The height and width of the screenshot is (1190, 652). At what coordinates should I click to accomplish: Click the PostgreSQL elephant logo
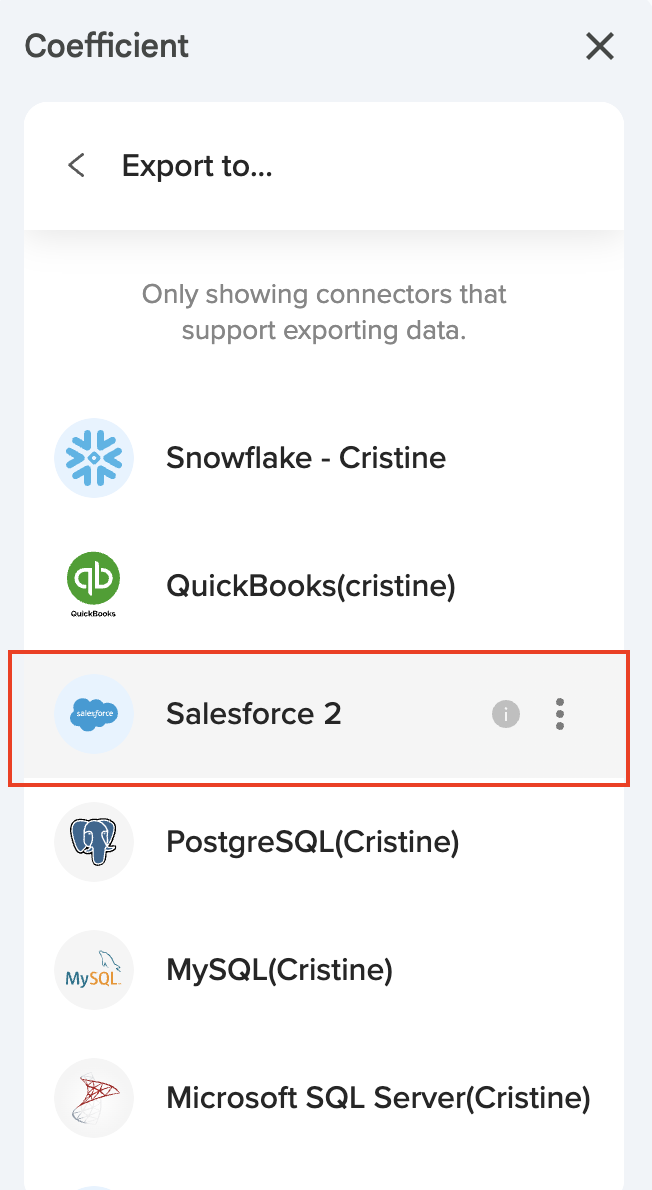[x=93, y=842]
